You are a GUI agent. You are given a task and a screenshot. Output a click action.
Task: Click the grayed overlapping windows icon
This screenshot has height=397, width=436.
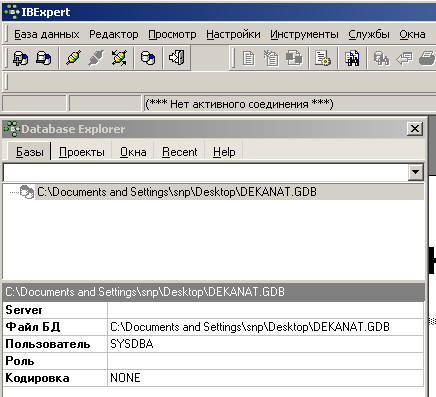[294, 59]
